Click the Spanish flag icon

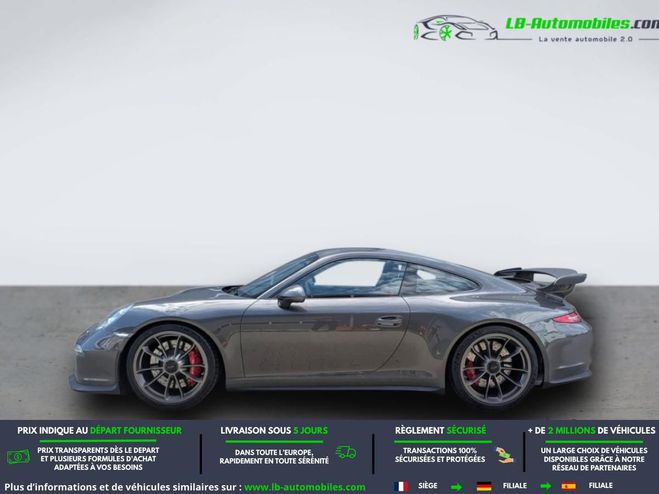click(x=569, y=486)
